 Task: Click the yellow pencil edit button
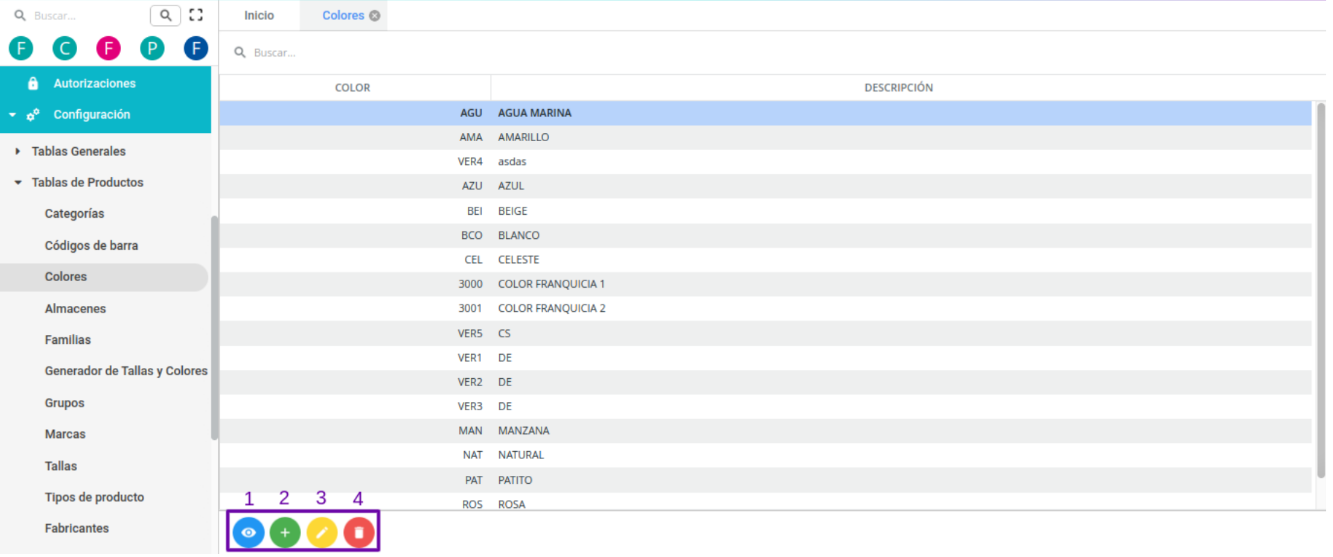coord(322,533)
